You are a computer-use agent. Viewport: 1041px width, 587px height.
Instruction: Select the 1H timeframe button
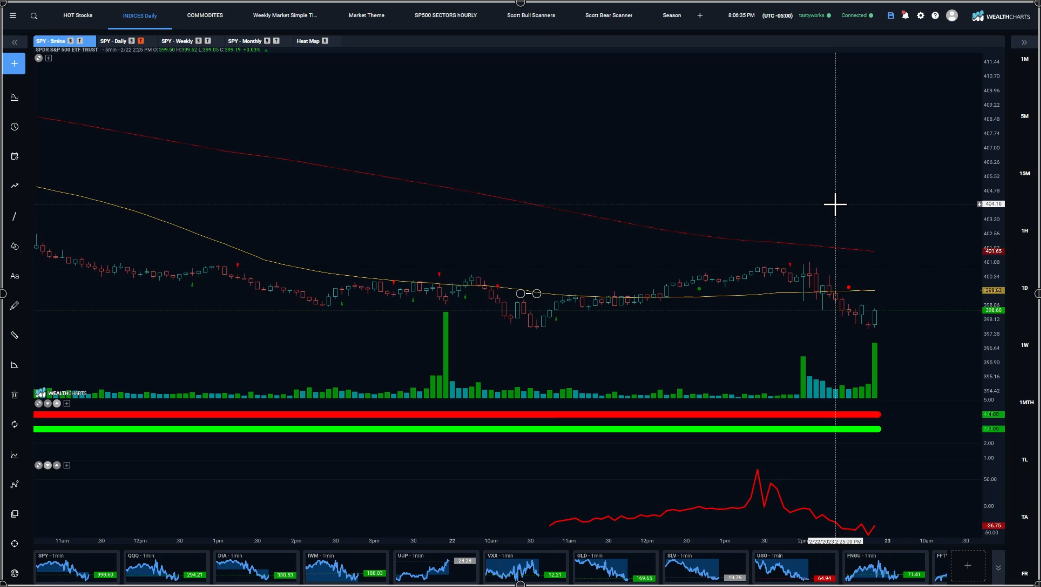tap(1024, 231)
